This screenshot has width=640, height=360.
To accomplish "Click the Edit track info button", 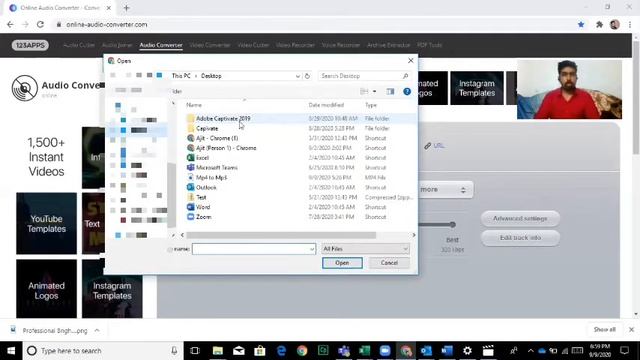I will pos(520,238).
